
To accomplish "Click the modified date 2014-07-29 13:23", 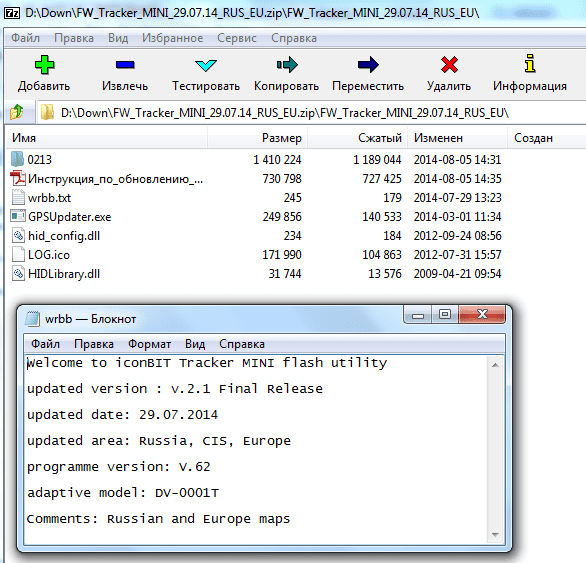I will (457, 198).
